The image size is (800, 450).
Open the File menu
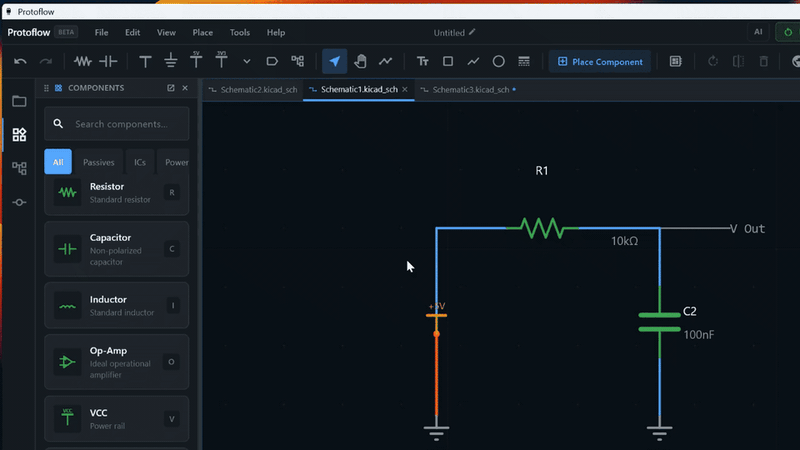pos(102,33)
